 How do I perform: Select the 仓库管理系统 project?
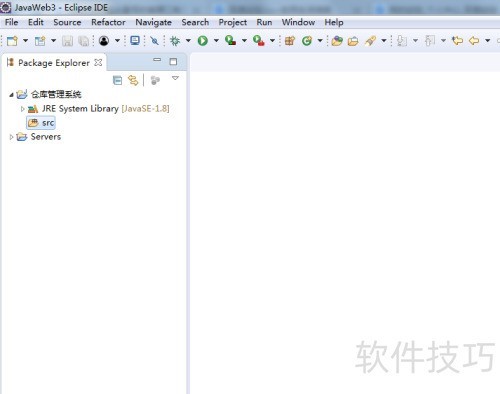tap(56, 94)
